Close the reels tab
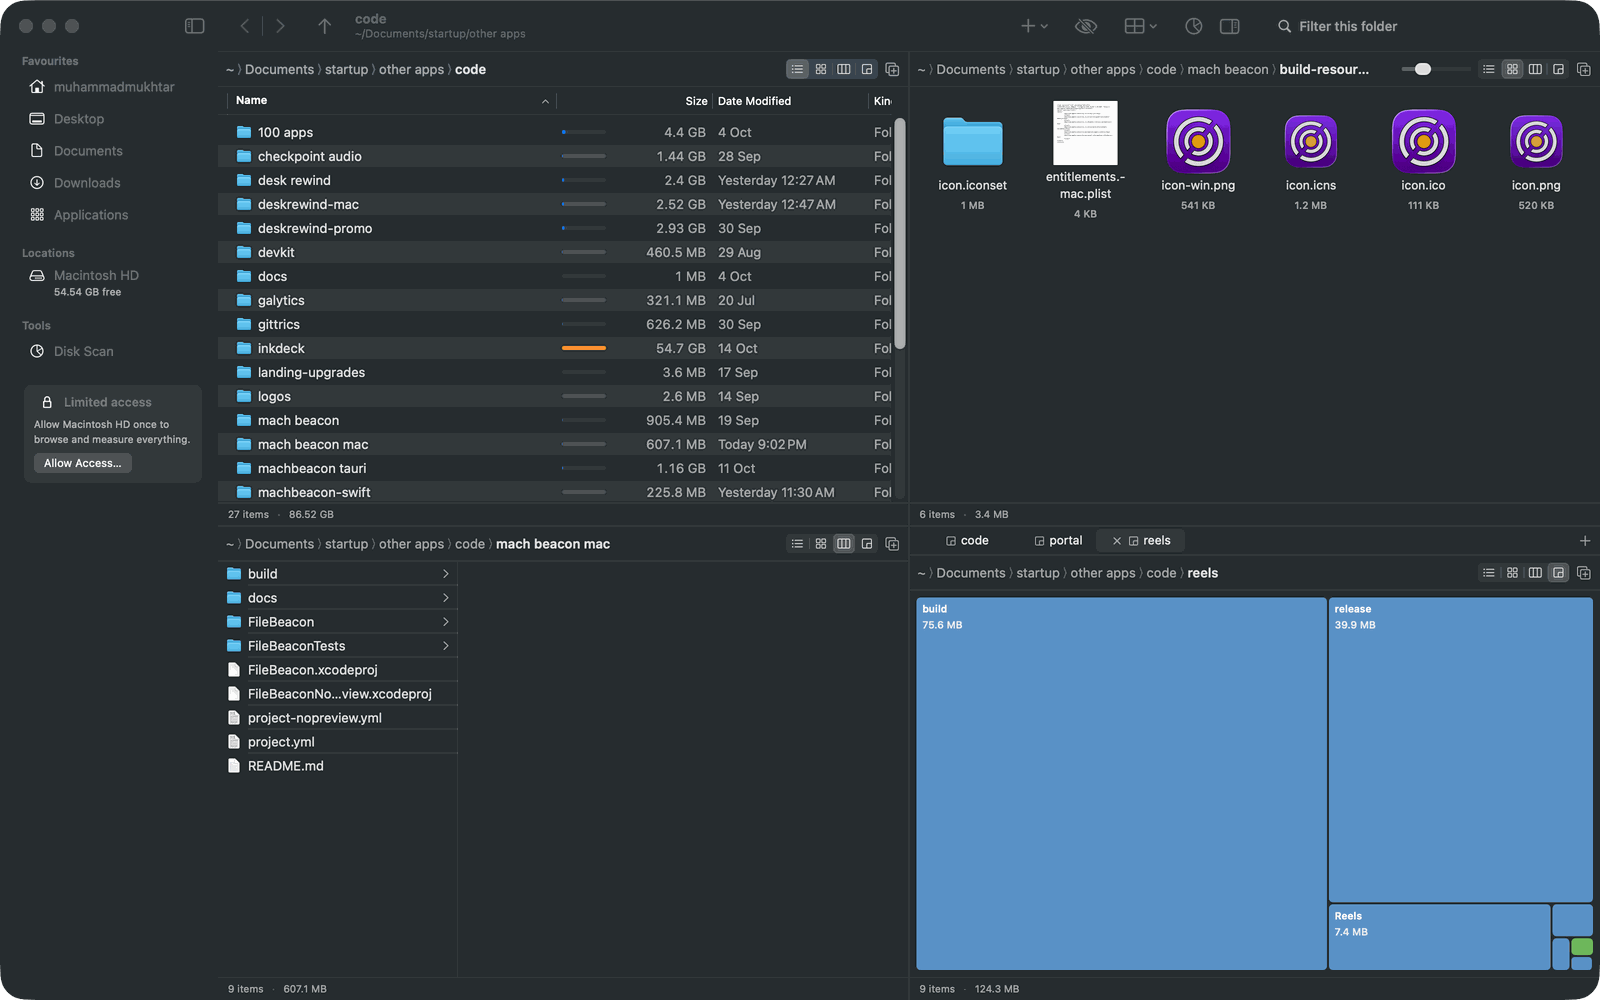1600x1000 pixels. (1117, 541)
